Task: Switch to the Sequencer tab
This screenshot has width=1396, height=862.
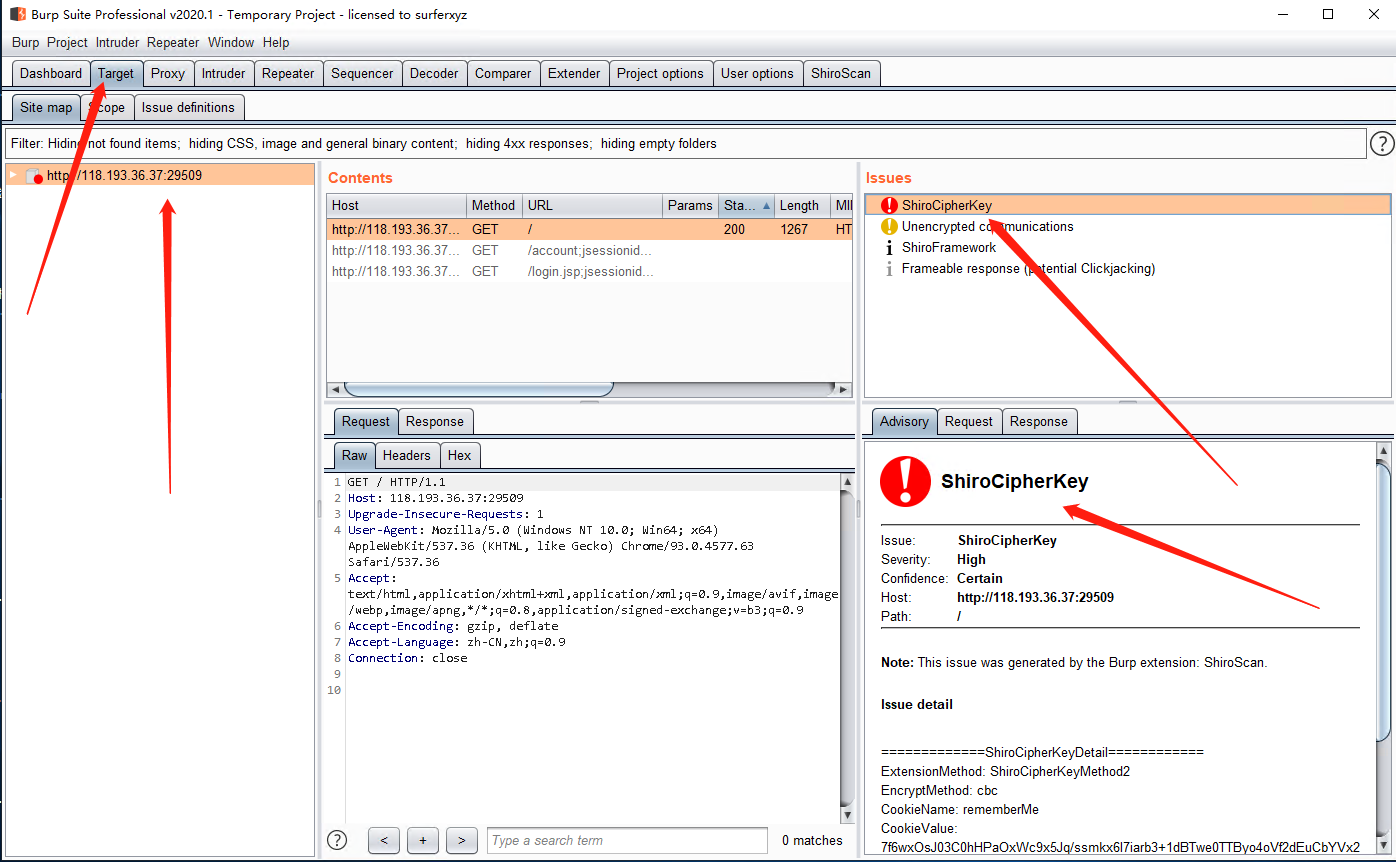Action: click(362, 73)
